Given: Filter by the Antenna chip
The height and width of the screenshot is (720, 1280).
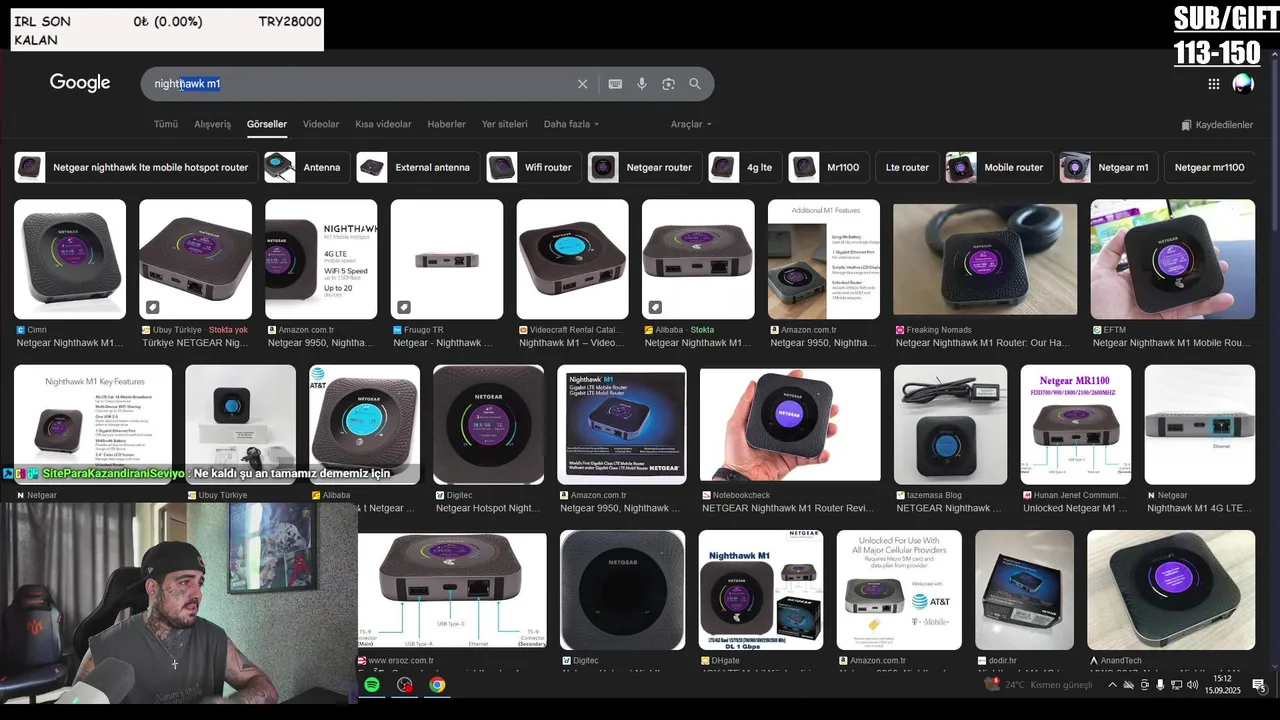Looking at the screenshot, I should point(307,167).
